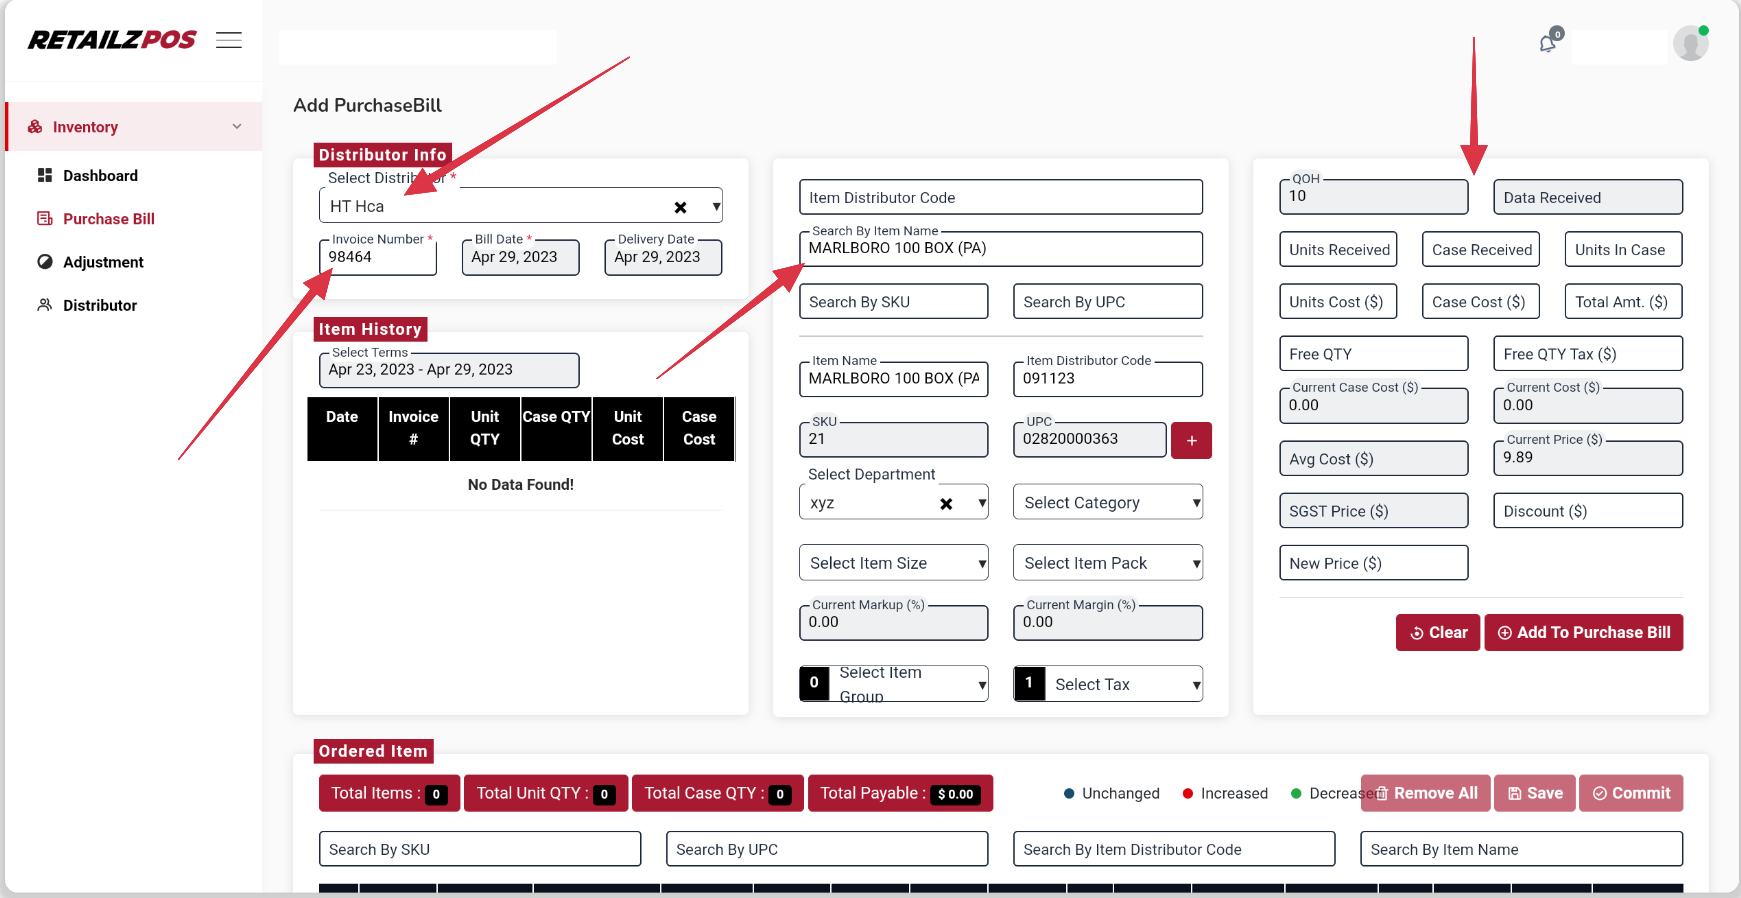Click the hamburger menu icon
Image resolution: width=1741 pixels, height=898 pixels.
tap(229, 40)
